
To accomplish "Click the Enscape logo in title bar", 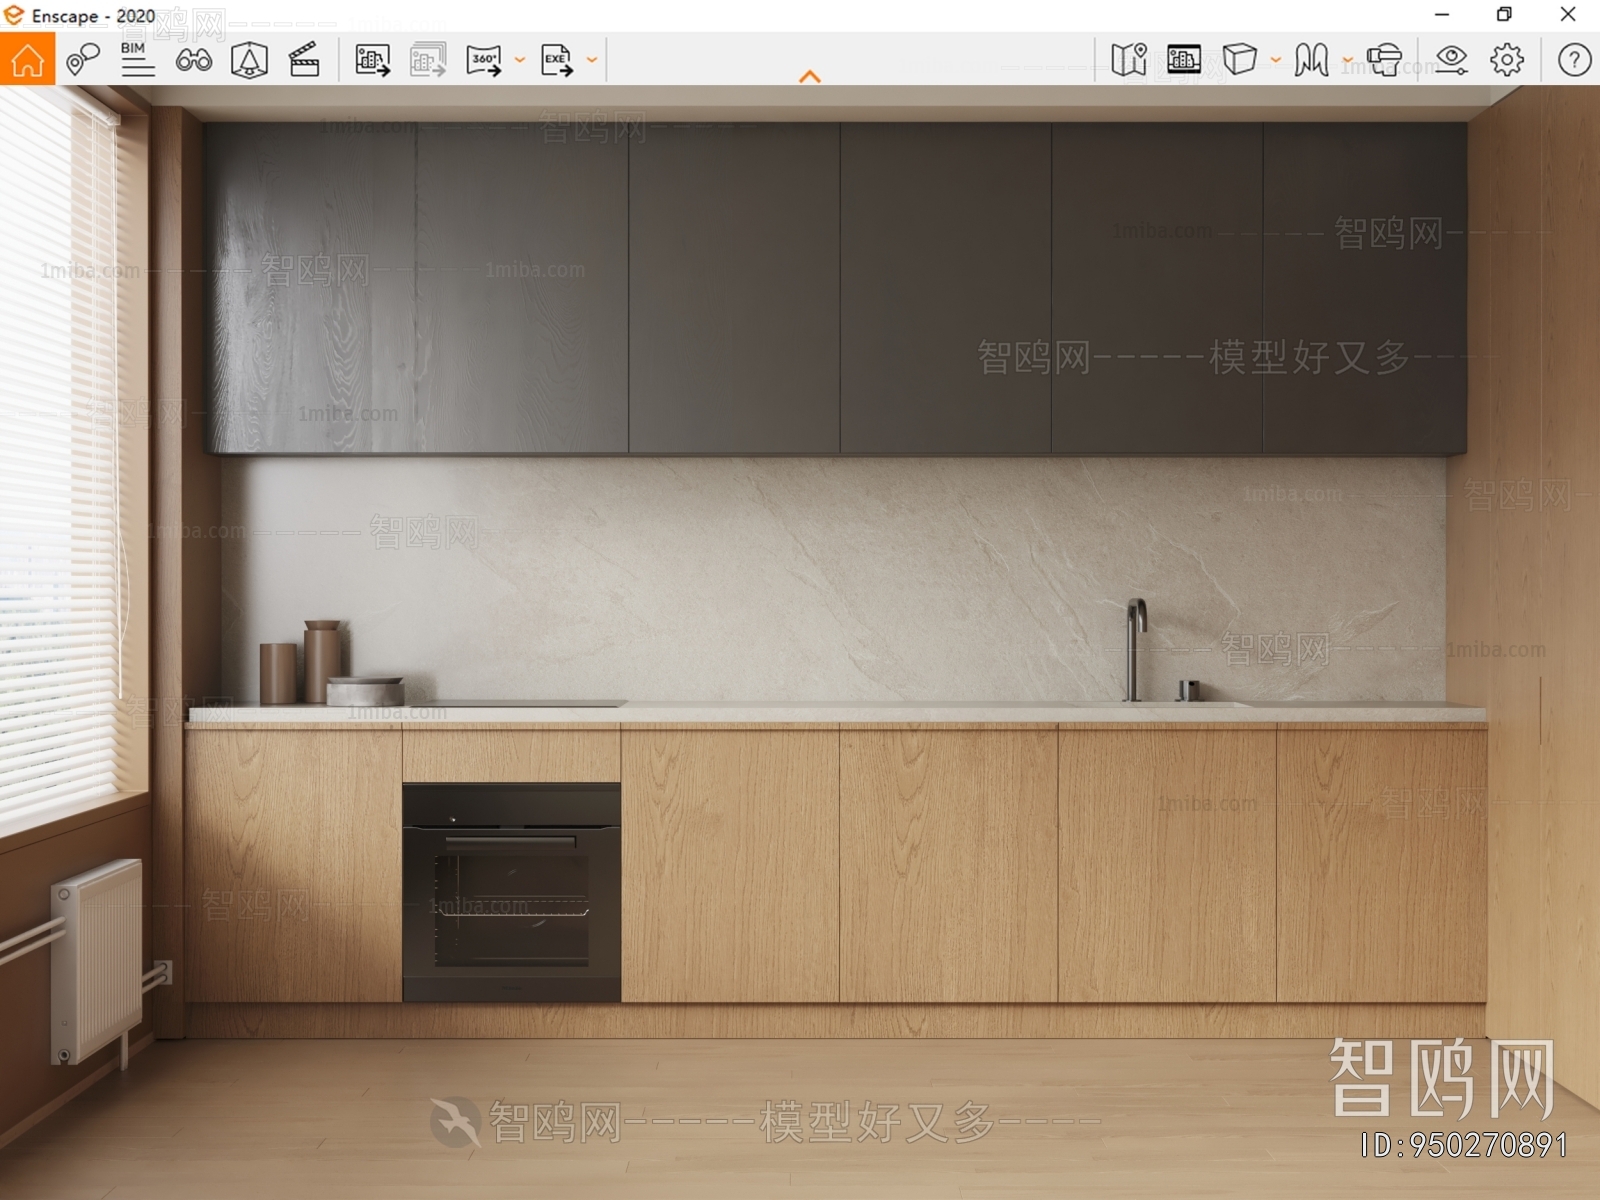I will (14, 15).
